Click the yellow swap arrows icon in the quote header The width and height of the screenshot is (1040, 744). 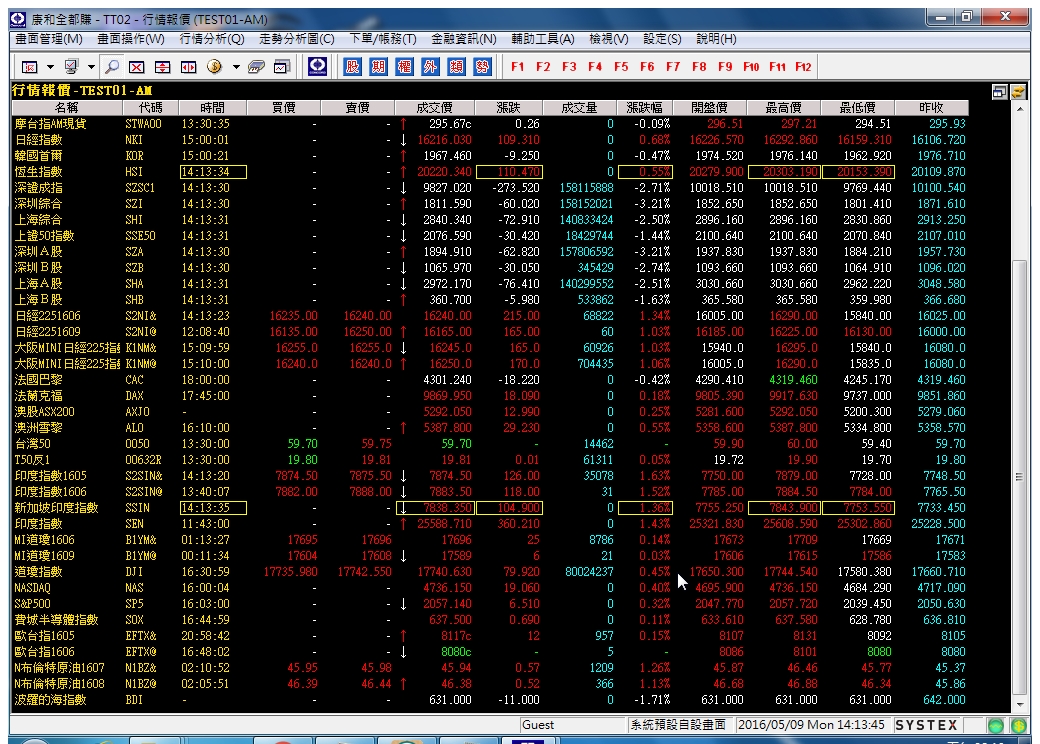coord(1018,92)
